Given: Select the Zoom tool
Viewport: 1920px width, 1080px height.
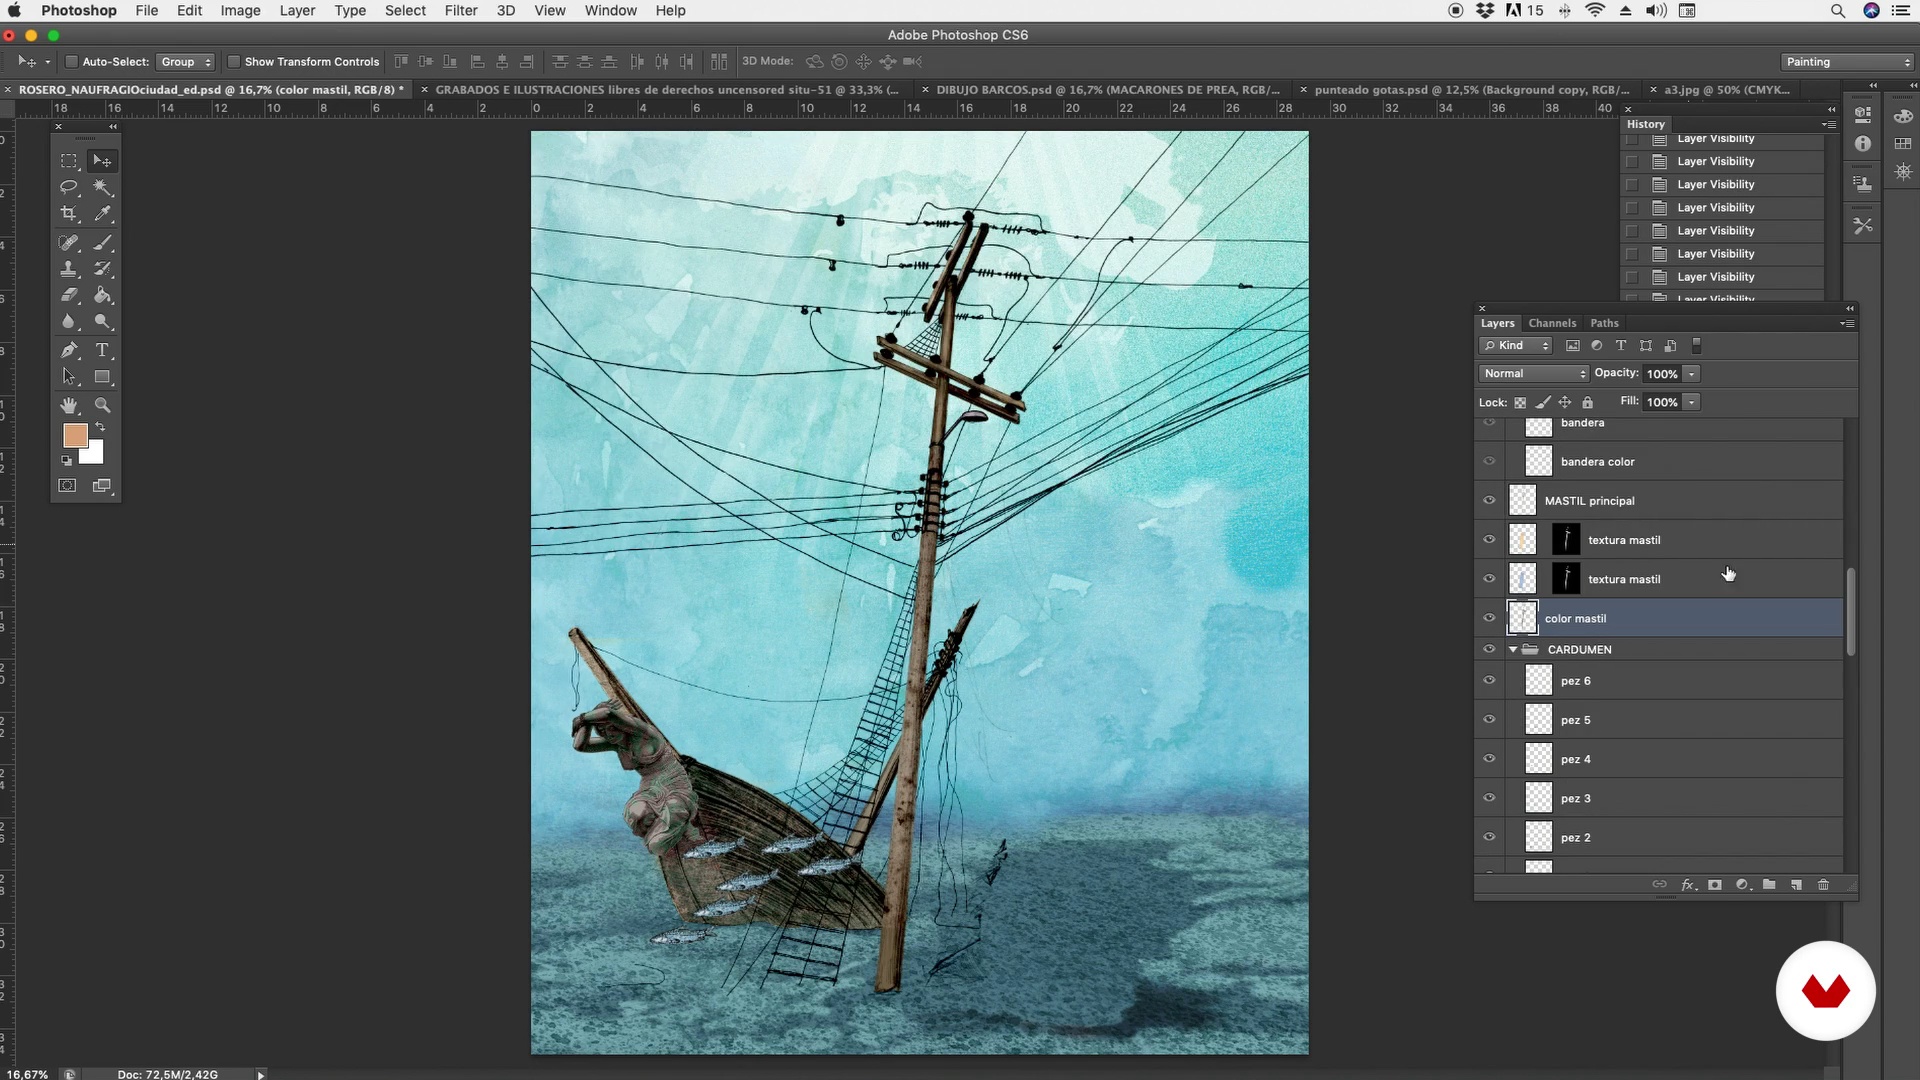Looking at the screenshot, I should click(x=102, y=406).
